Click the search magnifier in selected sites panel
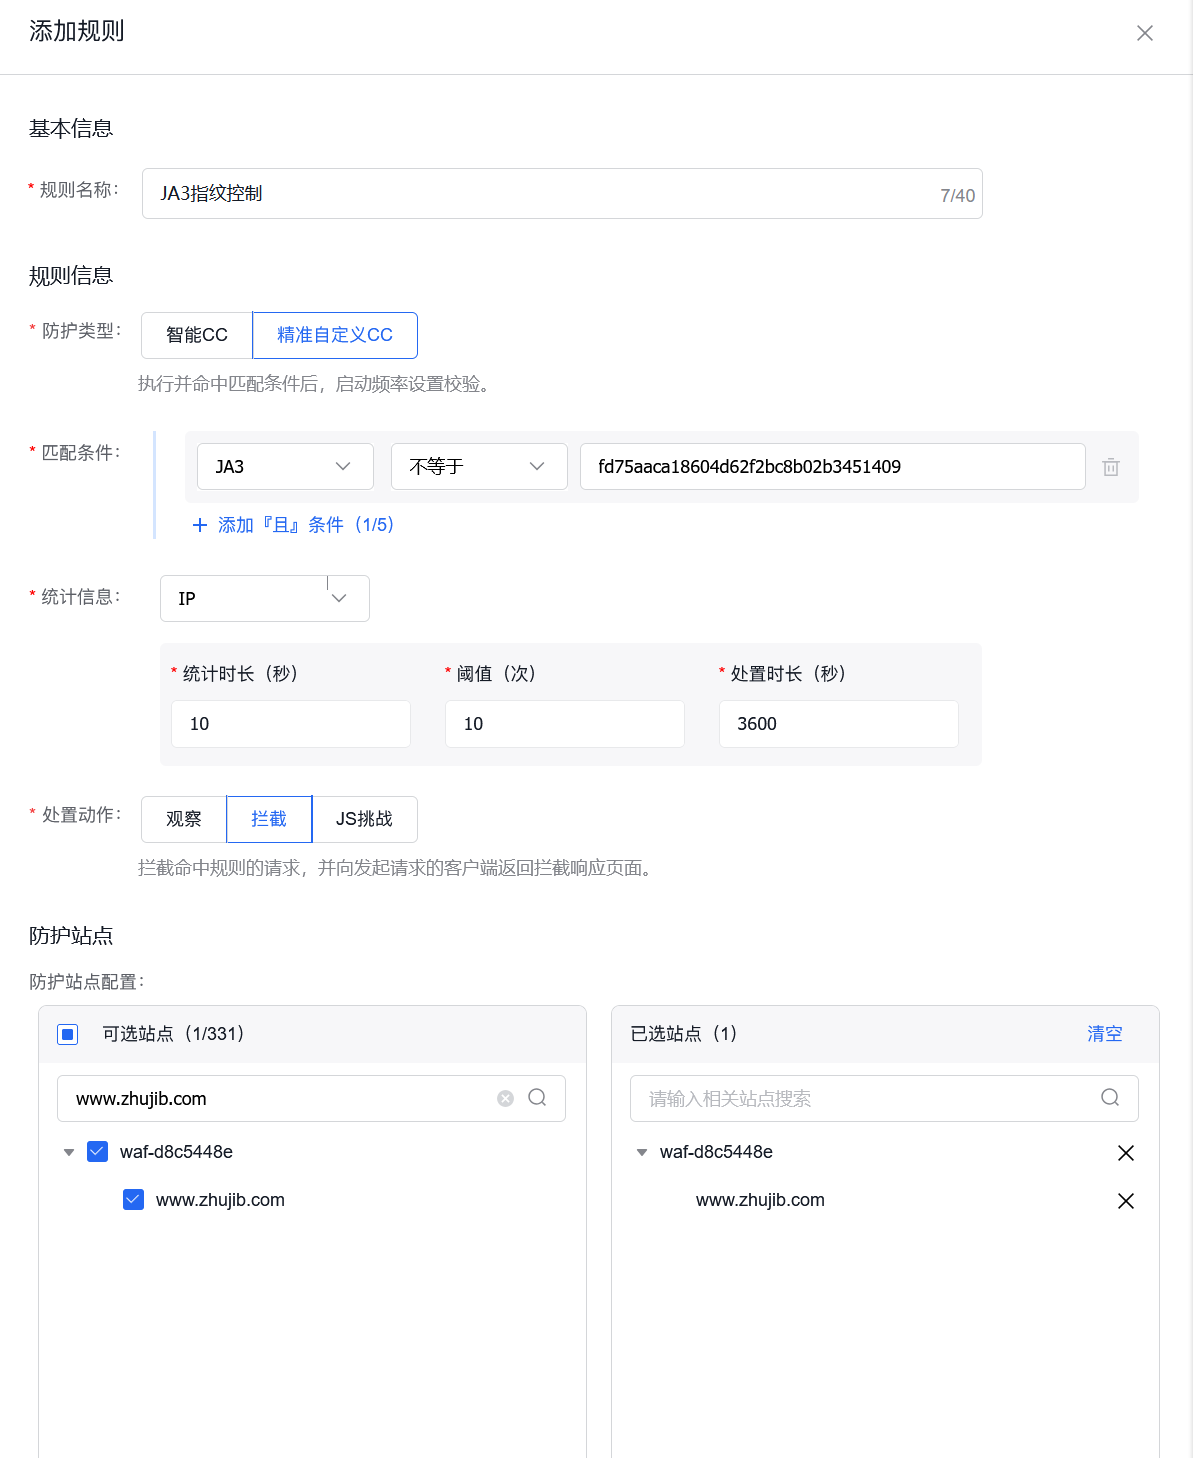 pyautogui.click(x=1109, y=1098)
